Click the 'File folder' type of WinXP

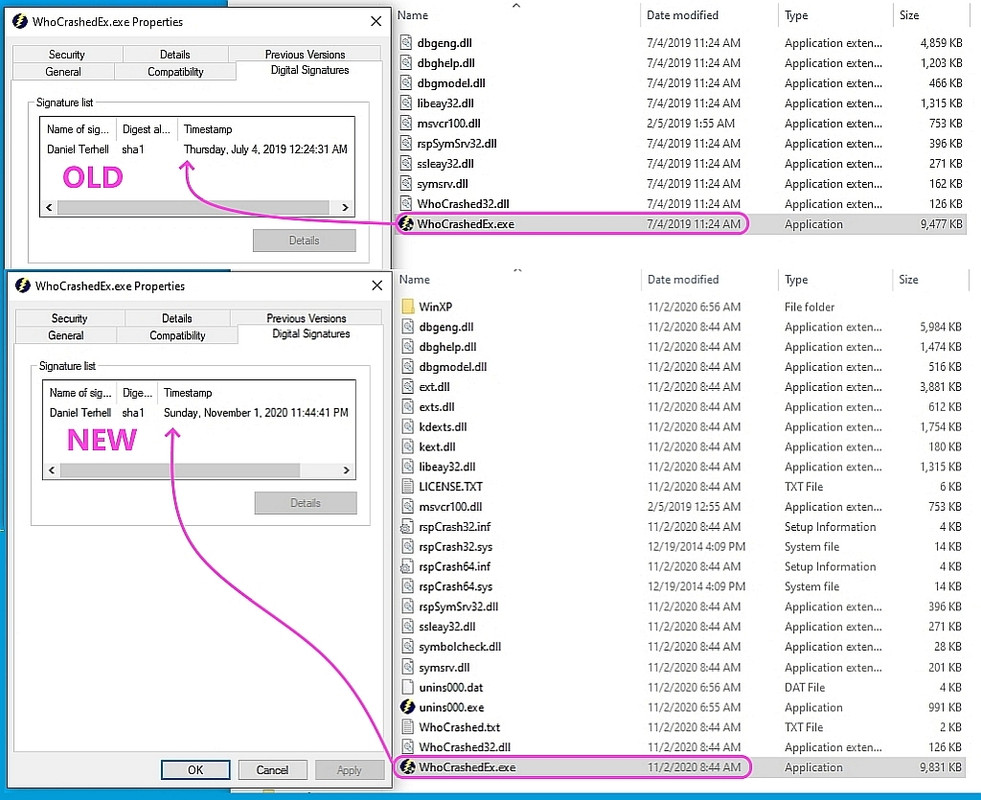pos(809,306)
